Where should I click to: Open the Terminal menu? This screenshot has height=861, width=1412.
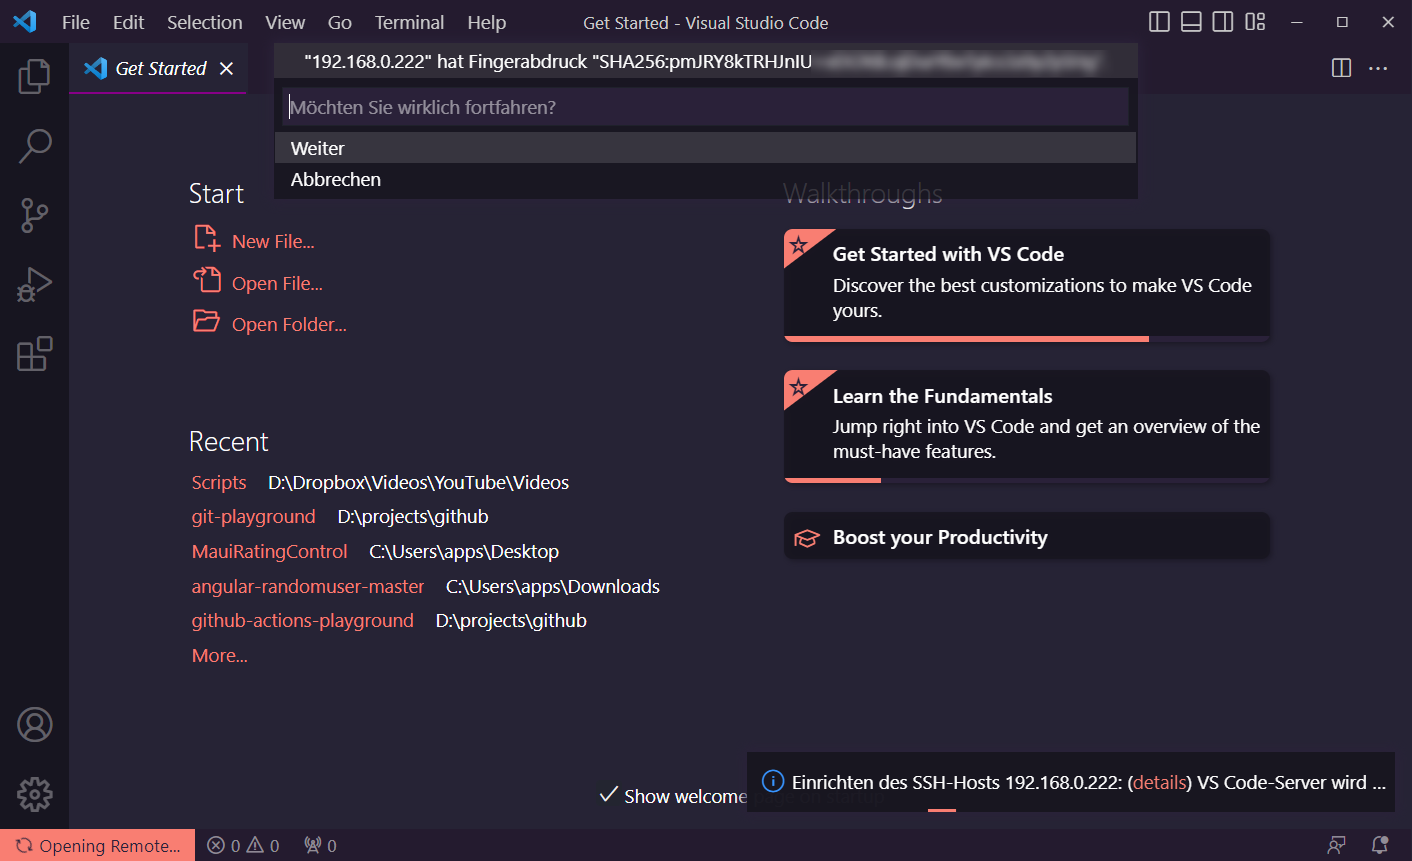click(409, 22)
